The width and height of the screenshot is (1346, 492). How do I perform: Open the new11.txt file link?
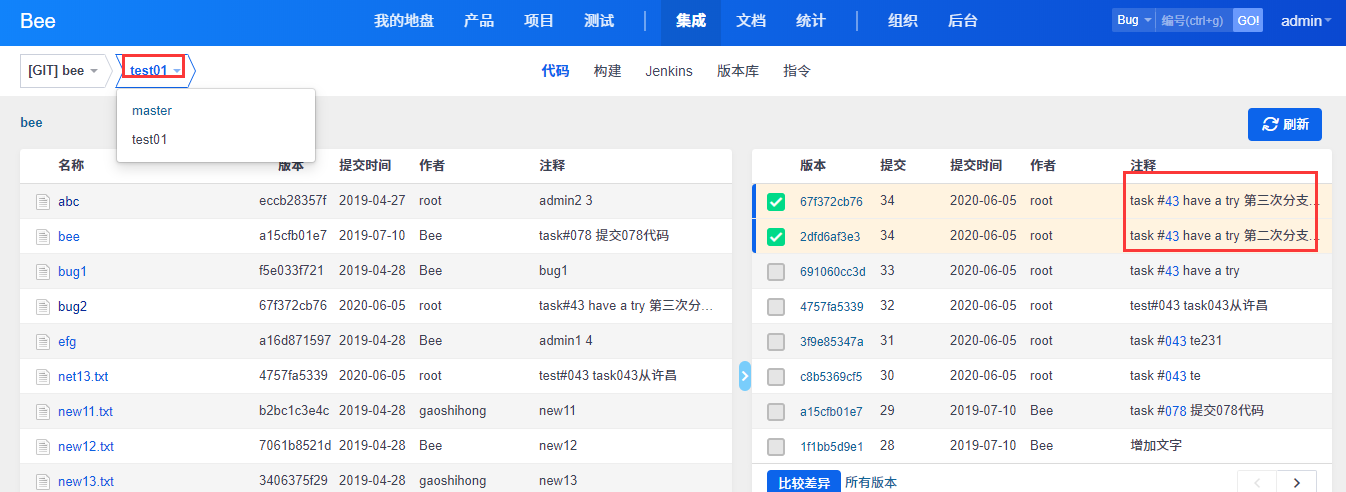[x=85, y=412]
